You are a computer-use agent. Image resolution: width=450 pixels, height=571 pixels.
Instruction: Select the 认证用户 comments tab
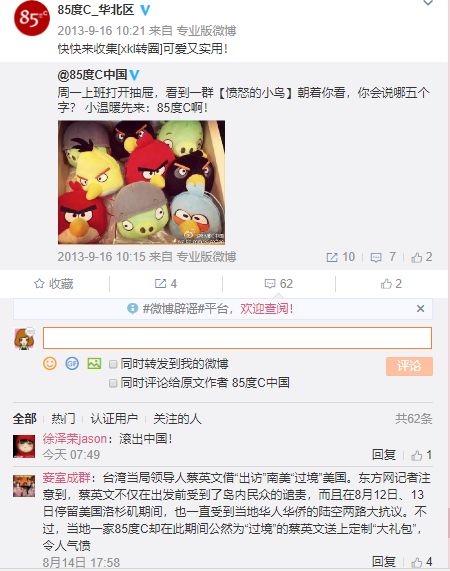[x=114, y=419]
